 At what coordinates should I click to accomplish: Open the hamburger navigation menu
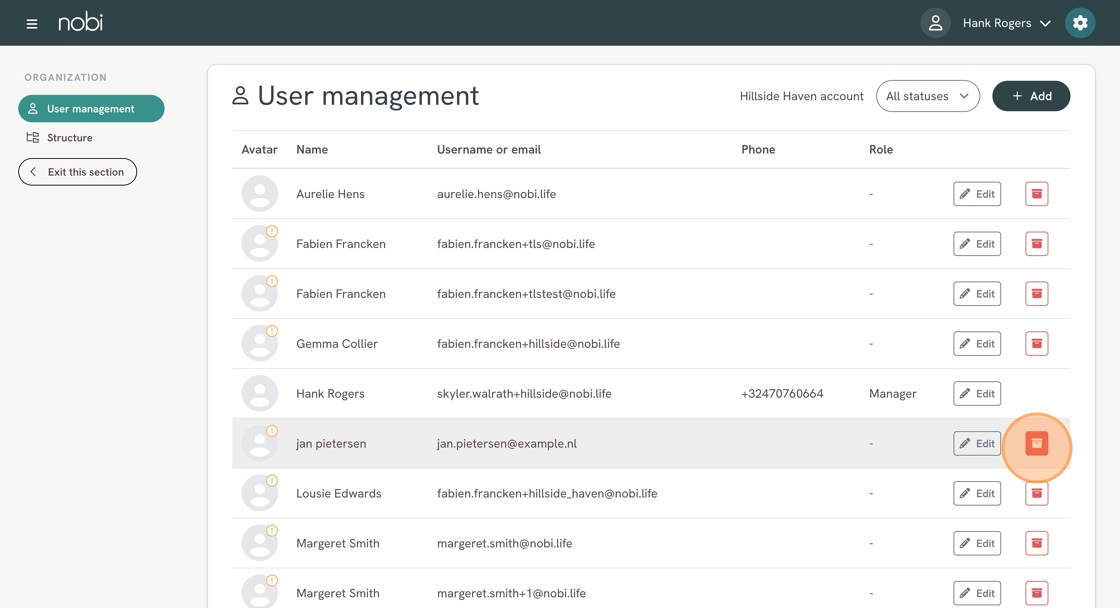point(31,24)
